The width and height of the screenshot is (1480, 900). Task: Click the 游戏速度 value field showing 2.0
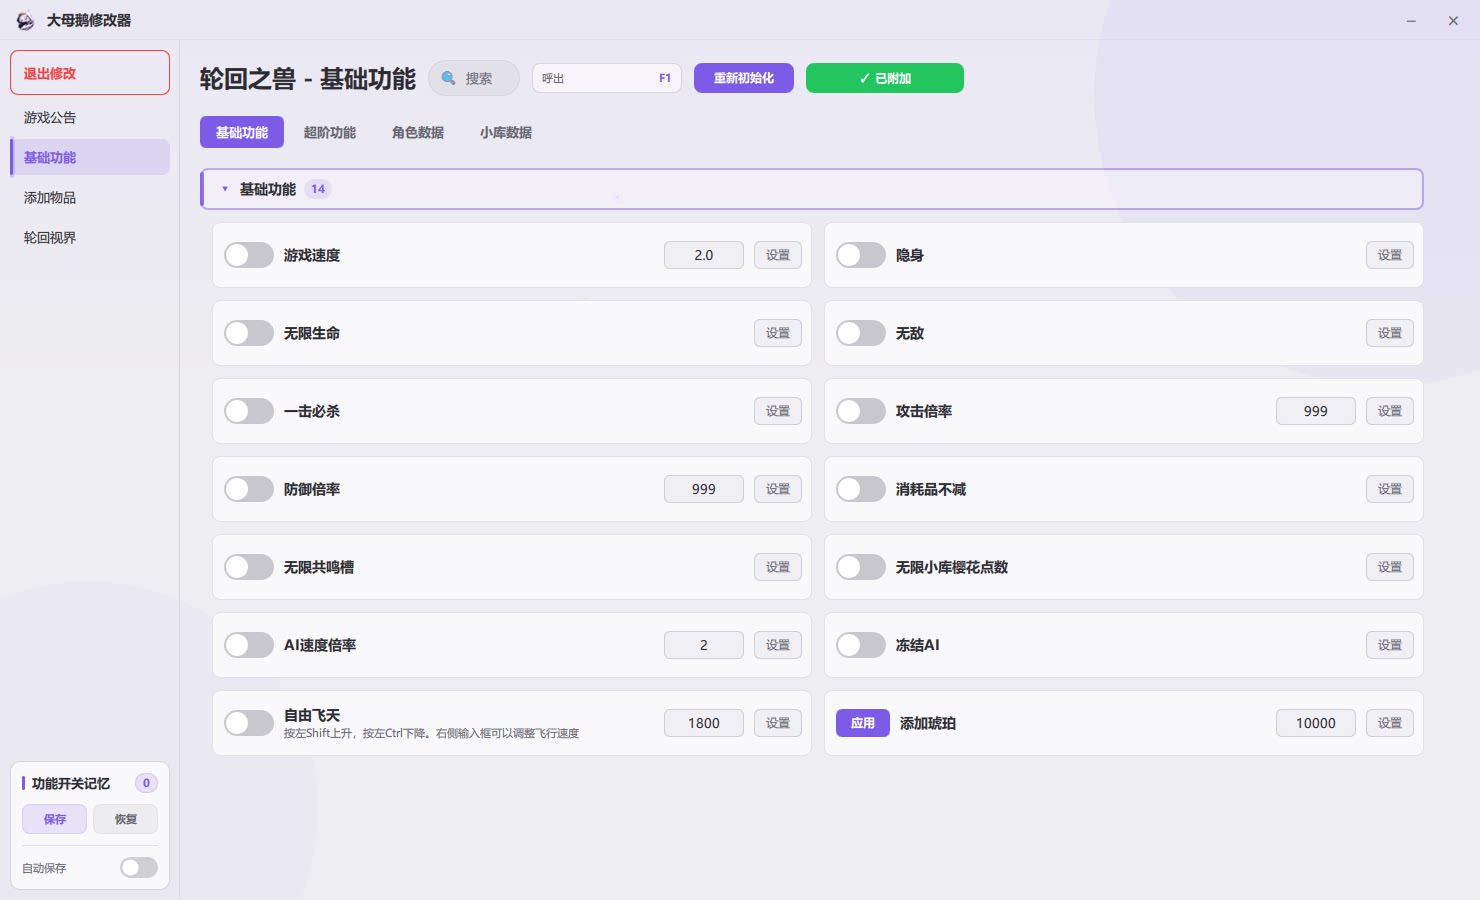704,255
